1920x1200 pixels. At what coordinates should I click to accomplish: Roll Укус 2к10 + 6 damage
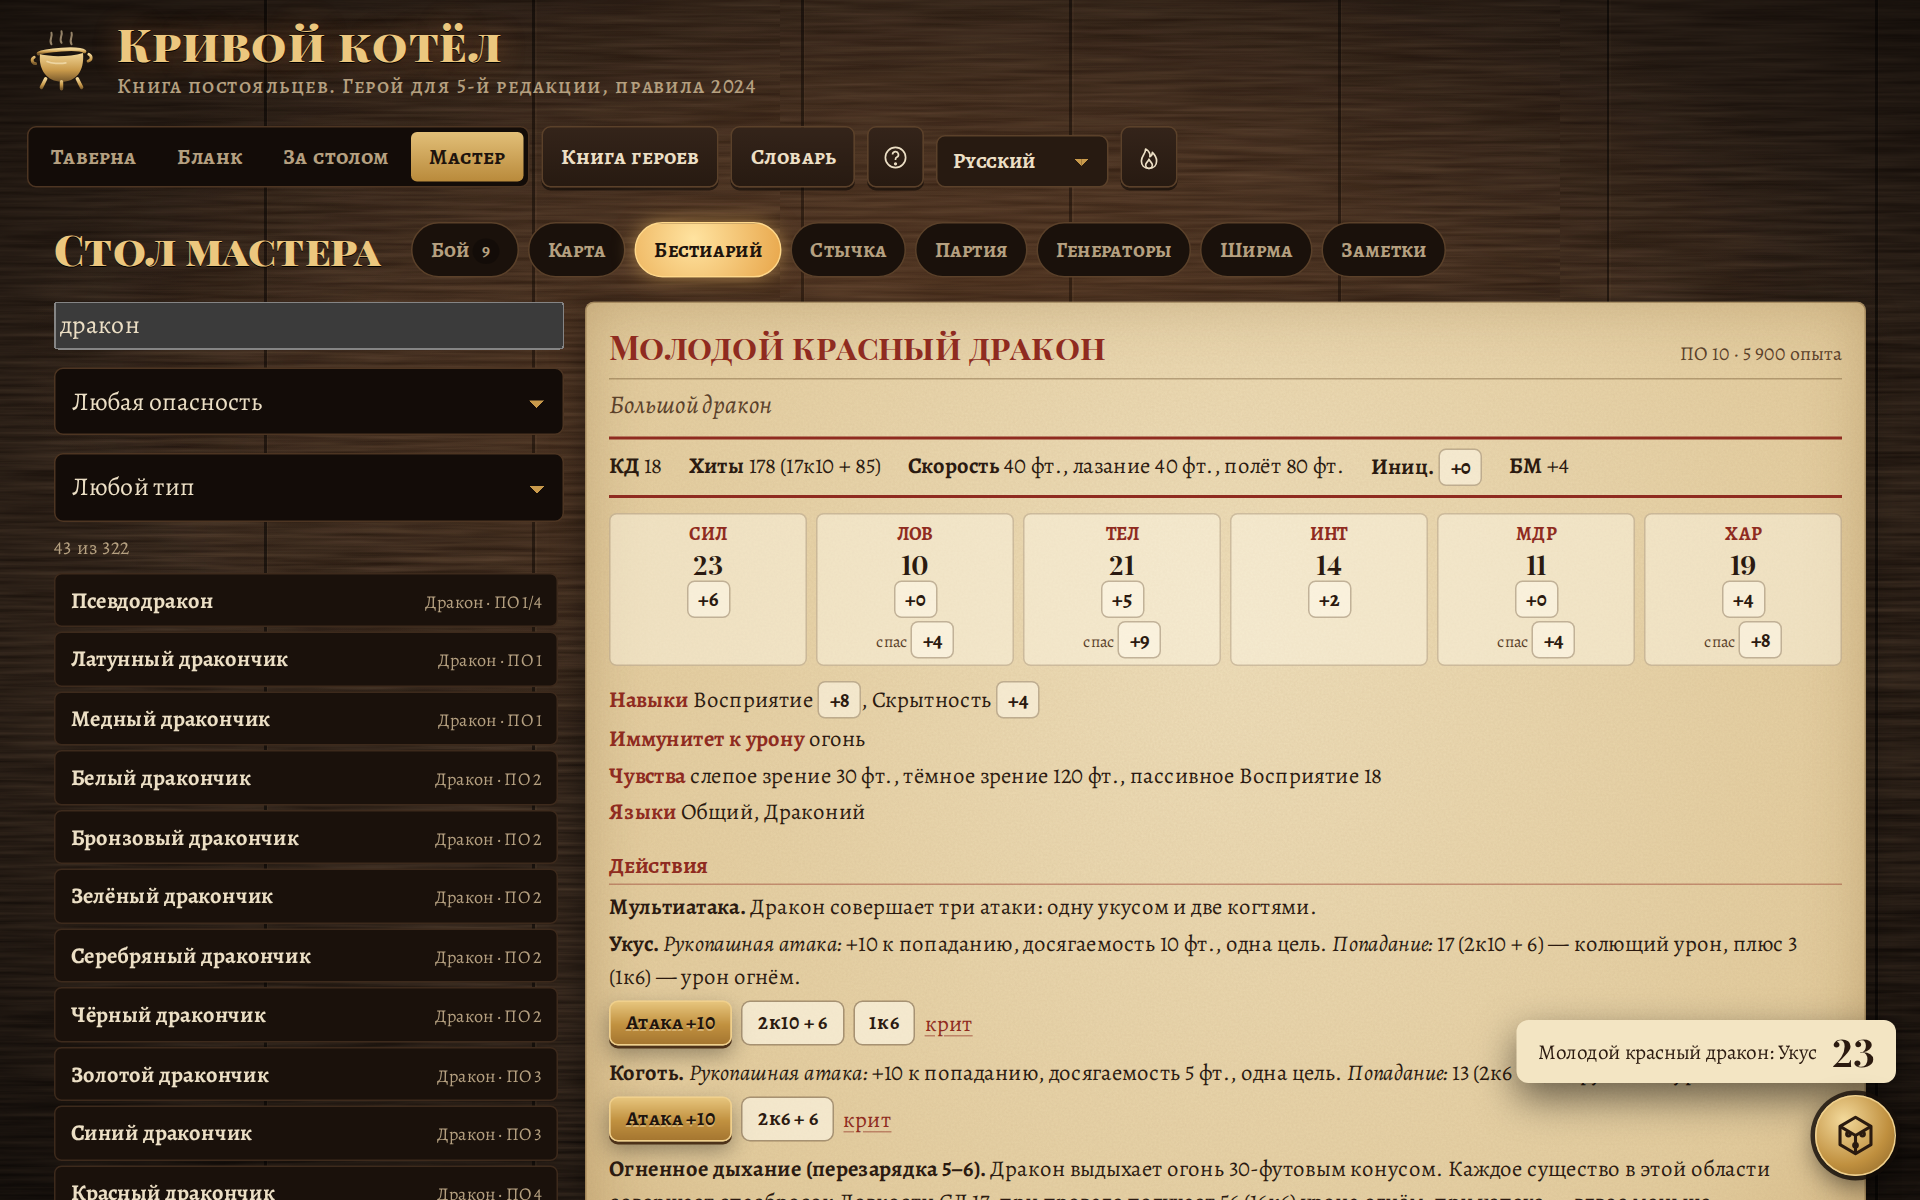tap(792, 1023)
